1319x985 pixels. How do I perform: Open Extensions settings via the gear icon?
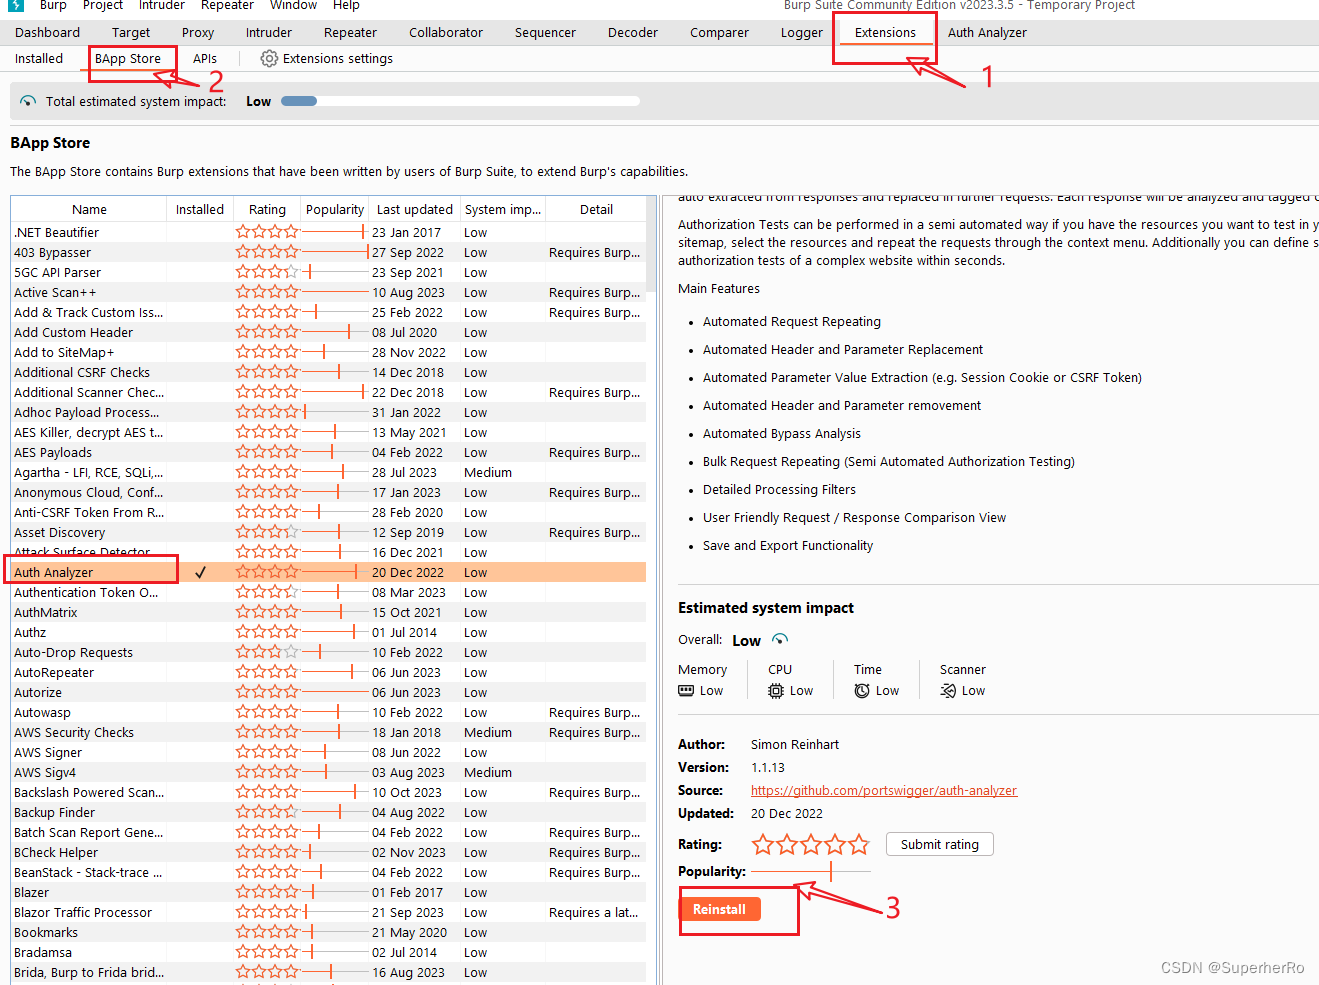point(268,58)
